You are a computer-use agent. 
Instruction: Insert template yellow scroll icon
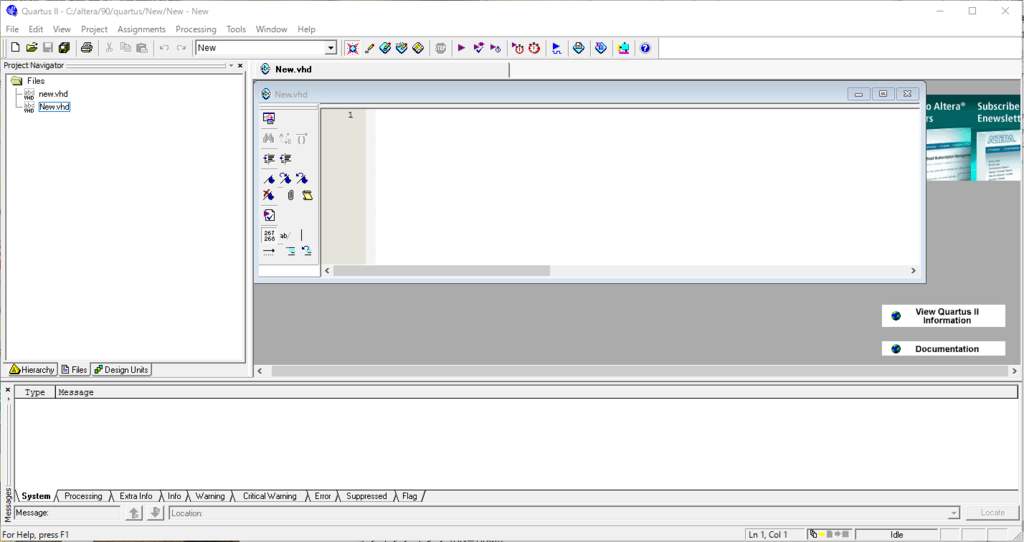click(x=307, y=195)
